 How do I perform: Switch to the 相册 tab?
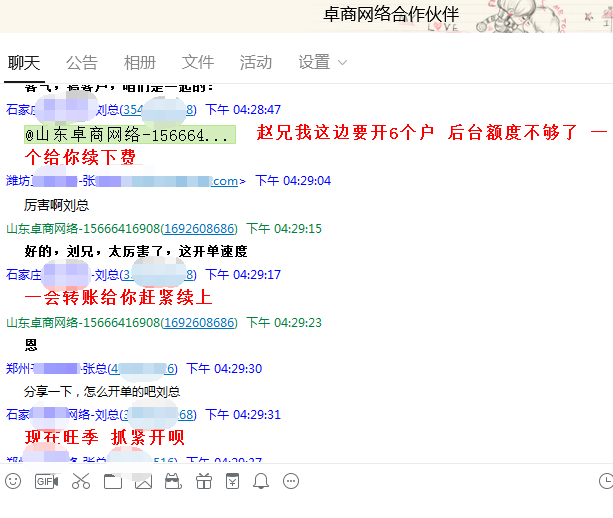pos(140,62)
